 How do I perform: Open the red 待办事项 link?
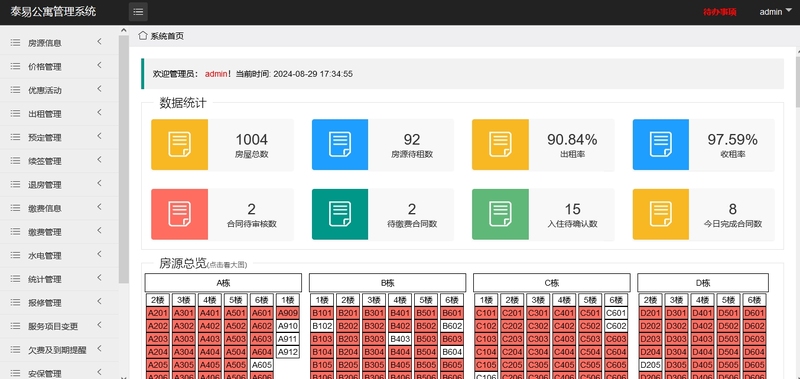[x=719, y=12]
